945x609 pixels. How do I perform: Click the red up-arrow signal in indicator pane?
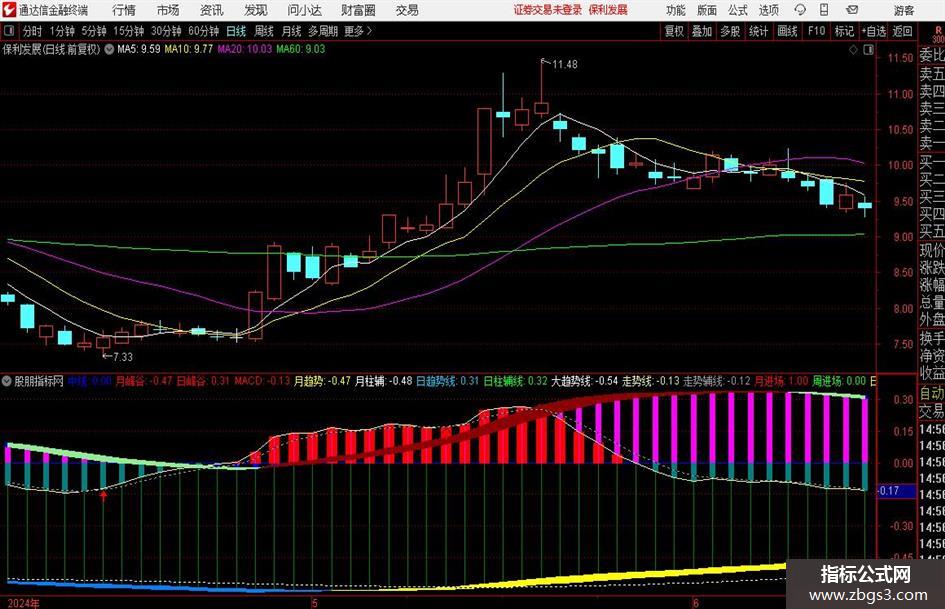[103, 496]
